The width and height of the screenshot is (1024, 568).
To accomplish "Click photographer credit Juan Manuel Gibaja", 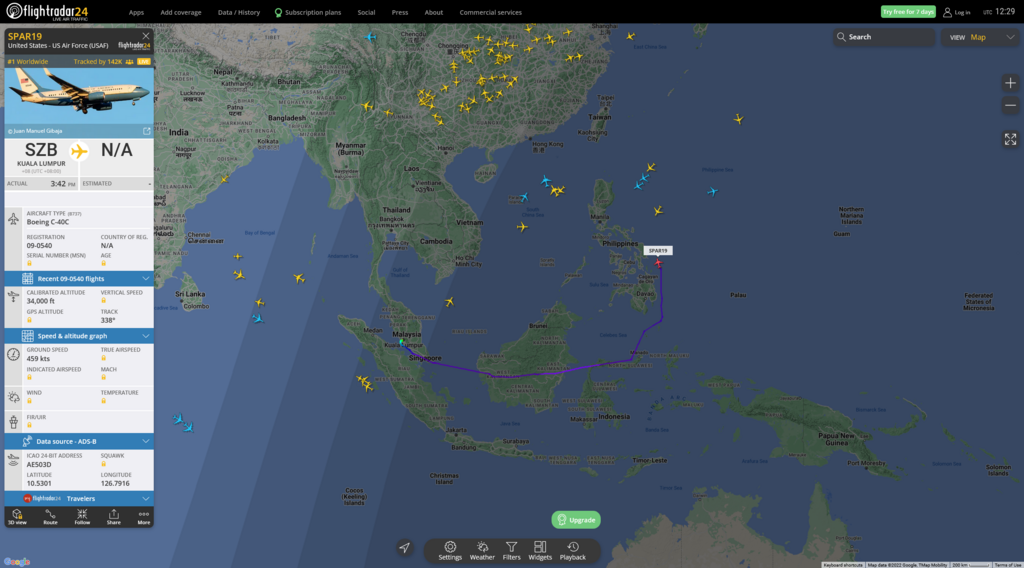I will pyautogui.click(x=35, y=131).
